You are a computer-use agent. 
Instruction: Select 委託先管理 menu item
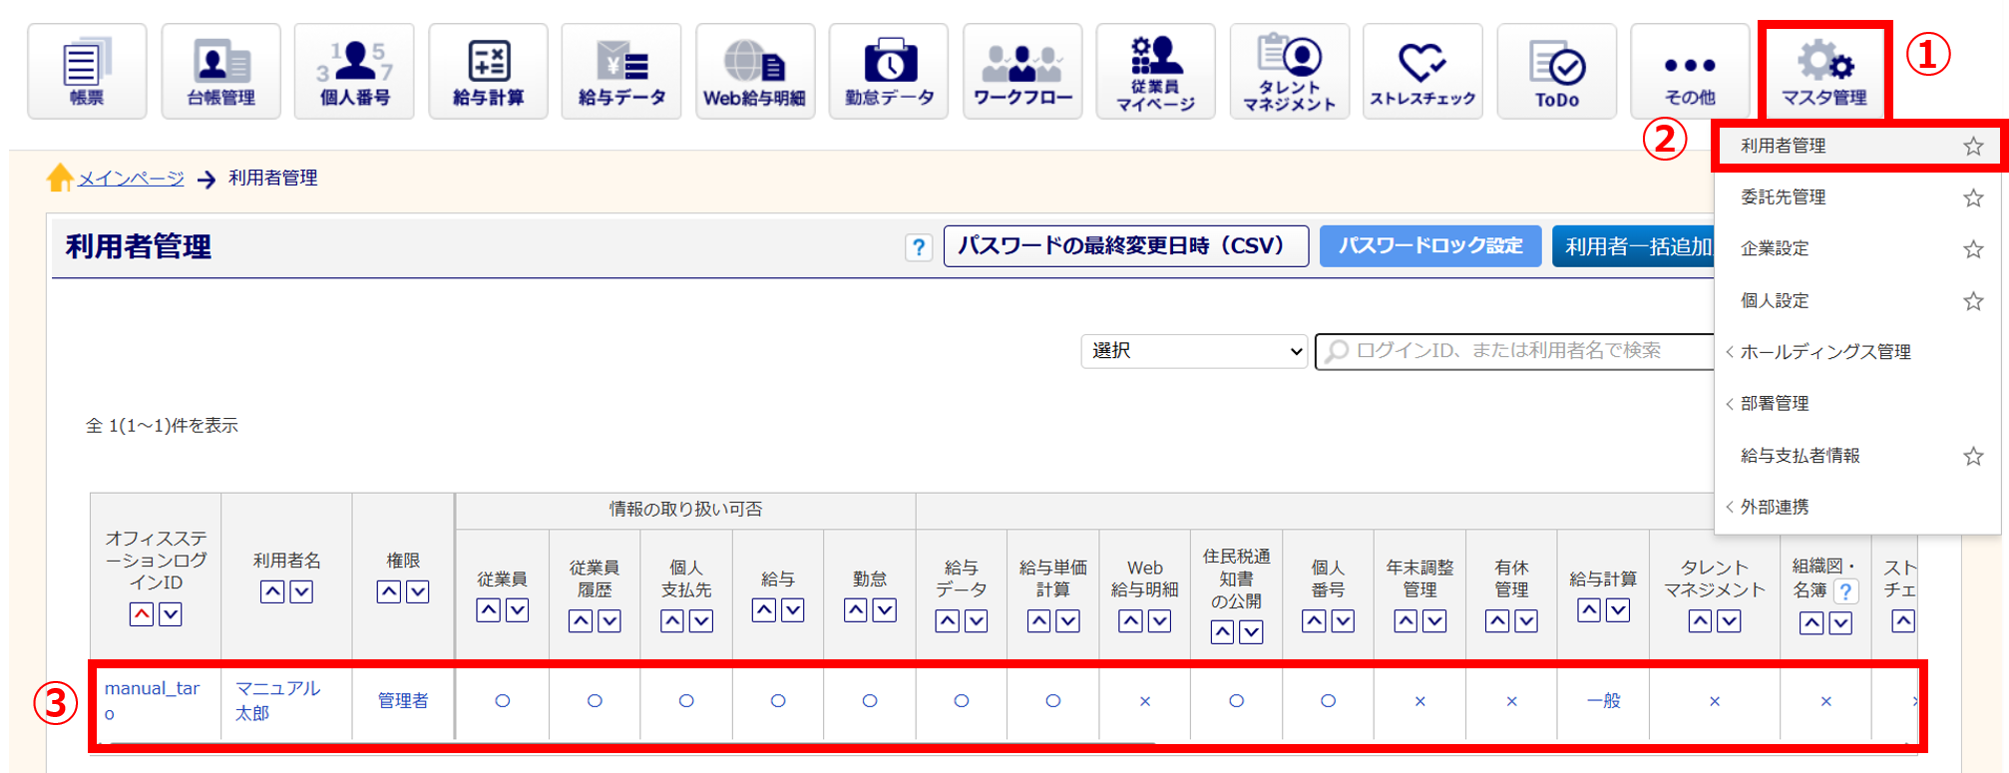(1783, 198)
